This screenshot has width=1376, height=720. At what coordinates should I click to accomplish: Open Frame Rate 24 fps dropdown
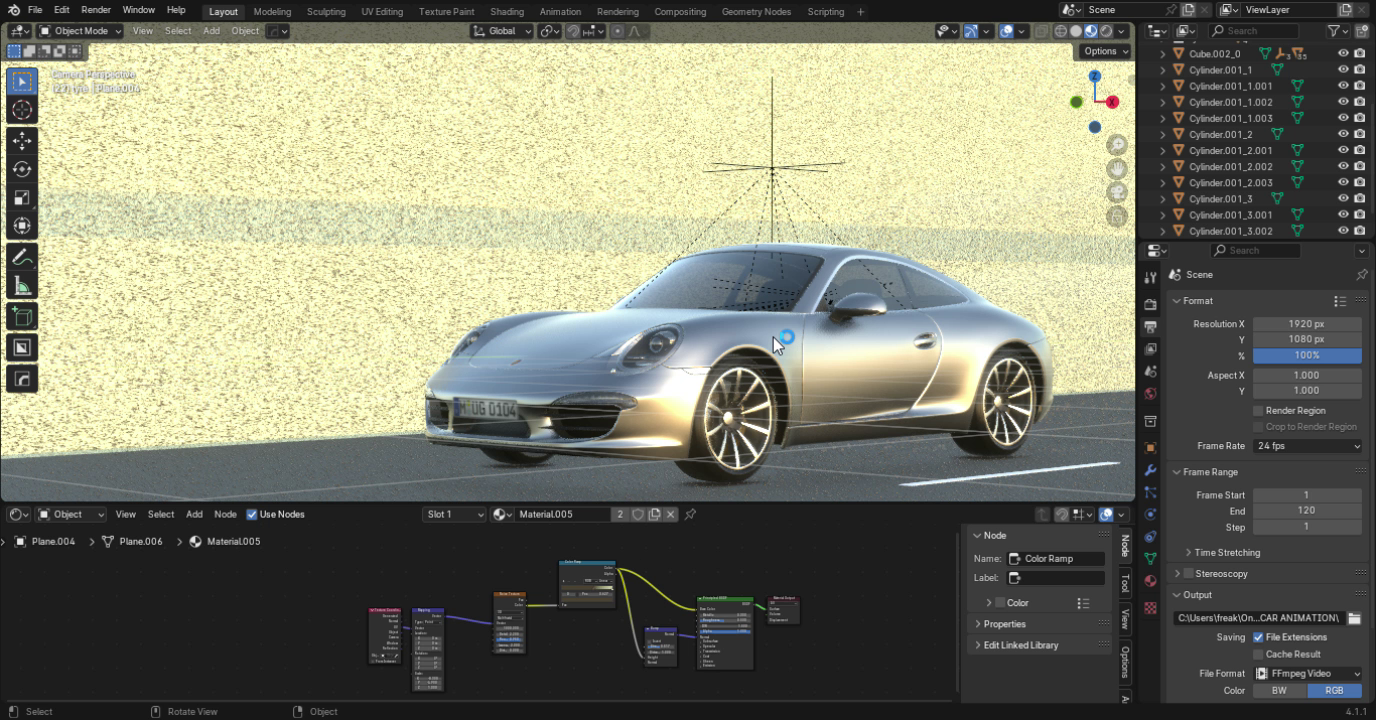(1308, 446)
